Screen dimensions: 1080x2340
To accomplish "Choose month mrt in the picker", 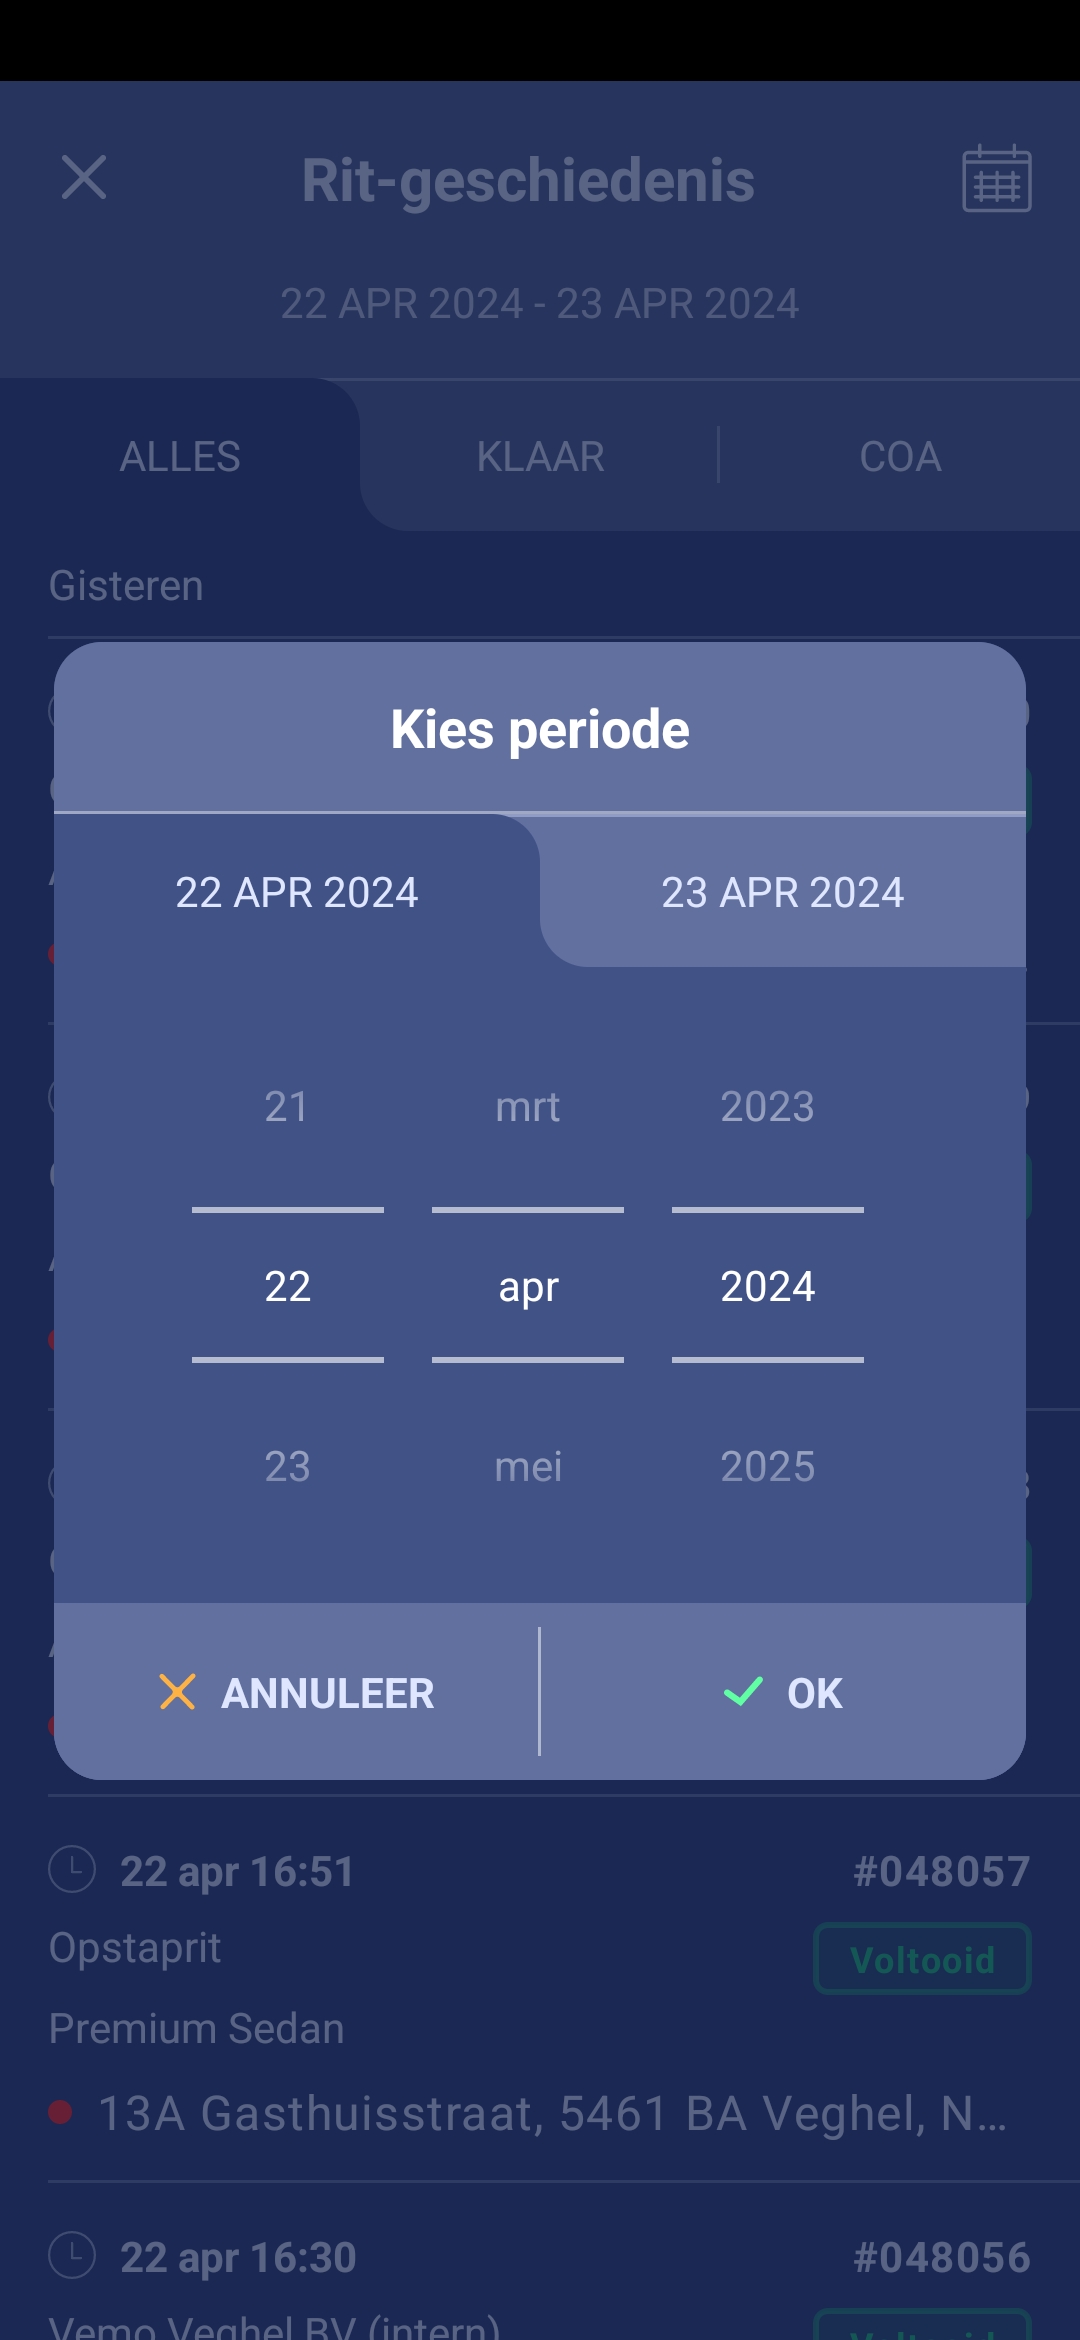I will 528,1107.
